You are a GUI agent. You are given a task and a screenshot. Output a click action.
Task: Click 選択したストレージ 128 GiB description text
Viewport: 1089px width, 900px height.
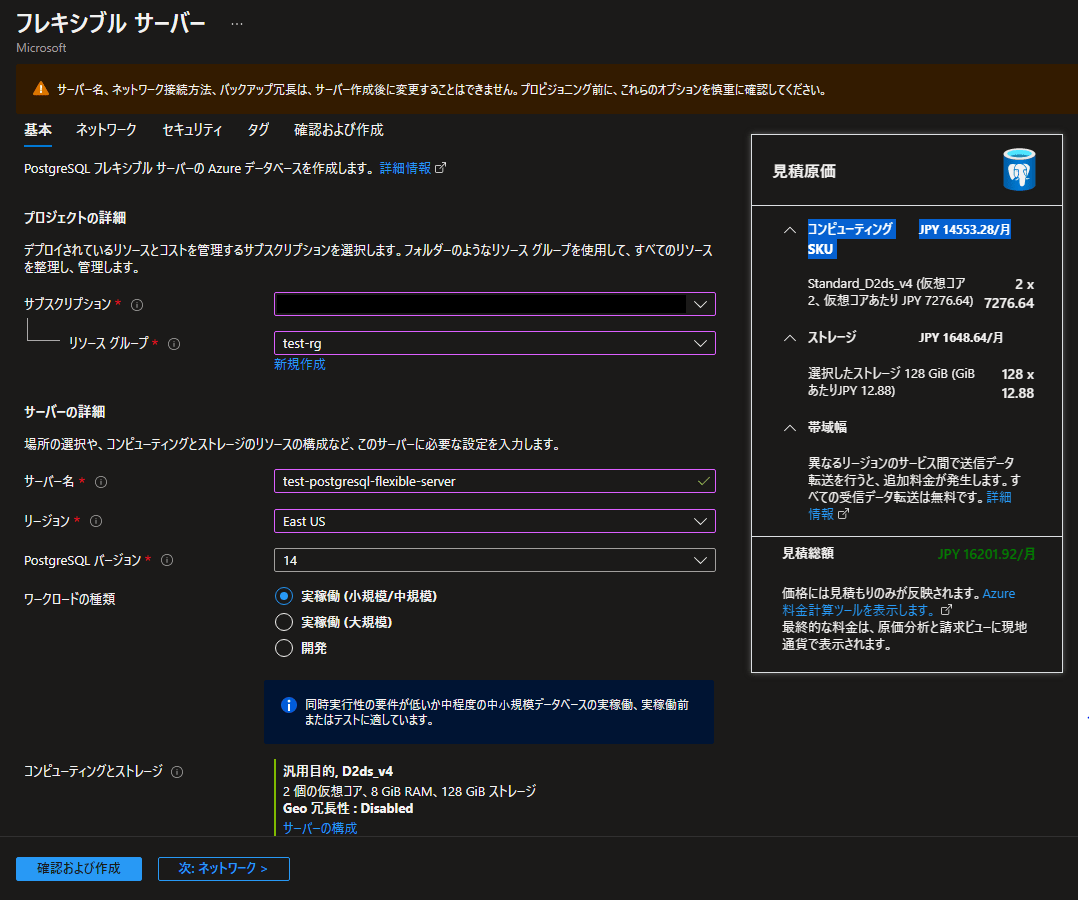click(x=891, y=382)
